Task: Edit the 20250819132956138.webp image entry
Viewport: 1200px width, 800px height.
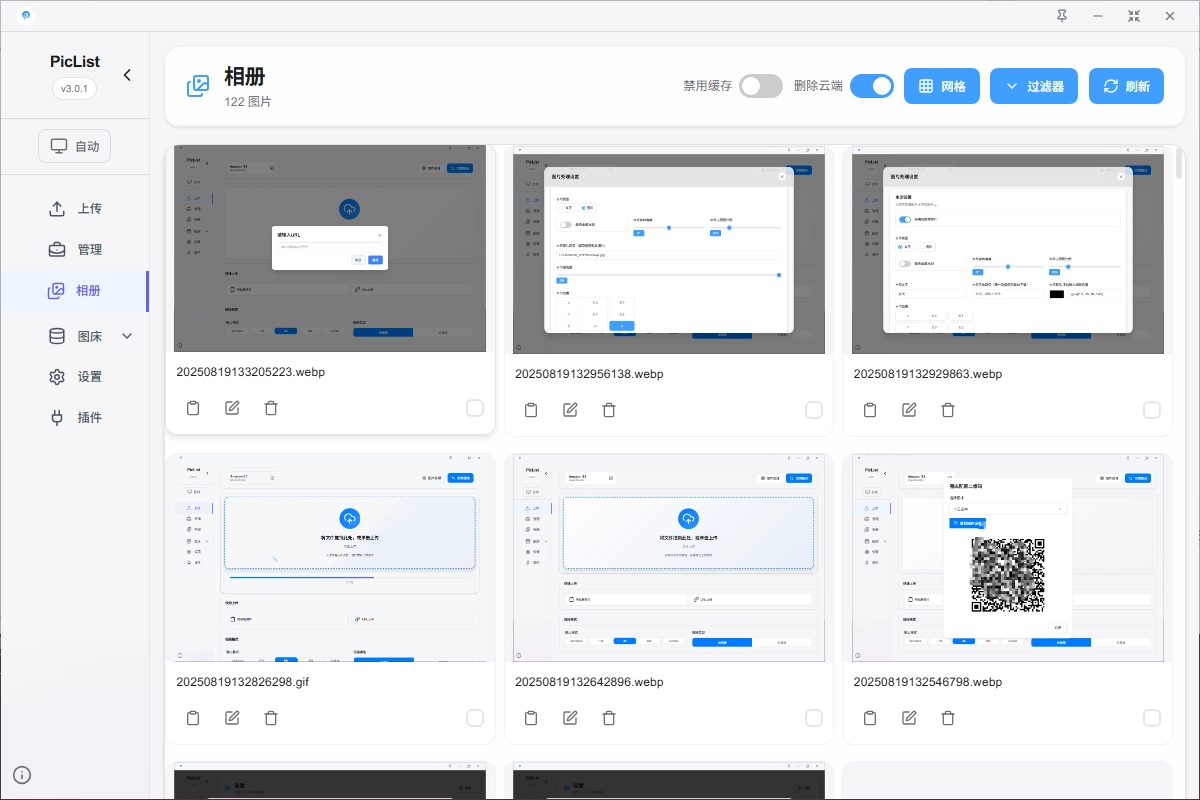Action: pyautogui.click(x=571, y=410)
